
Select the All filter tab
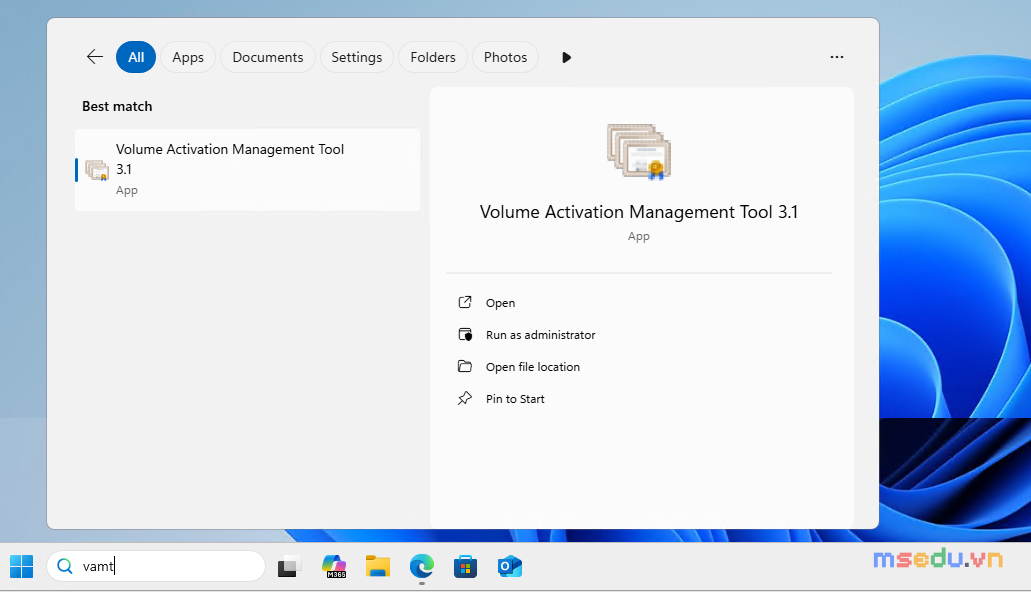click(x=136, y=57)
